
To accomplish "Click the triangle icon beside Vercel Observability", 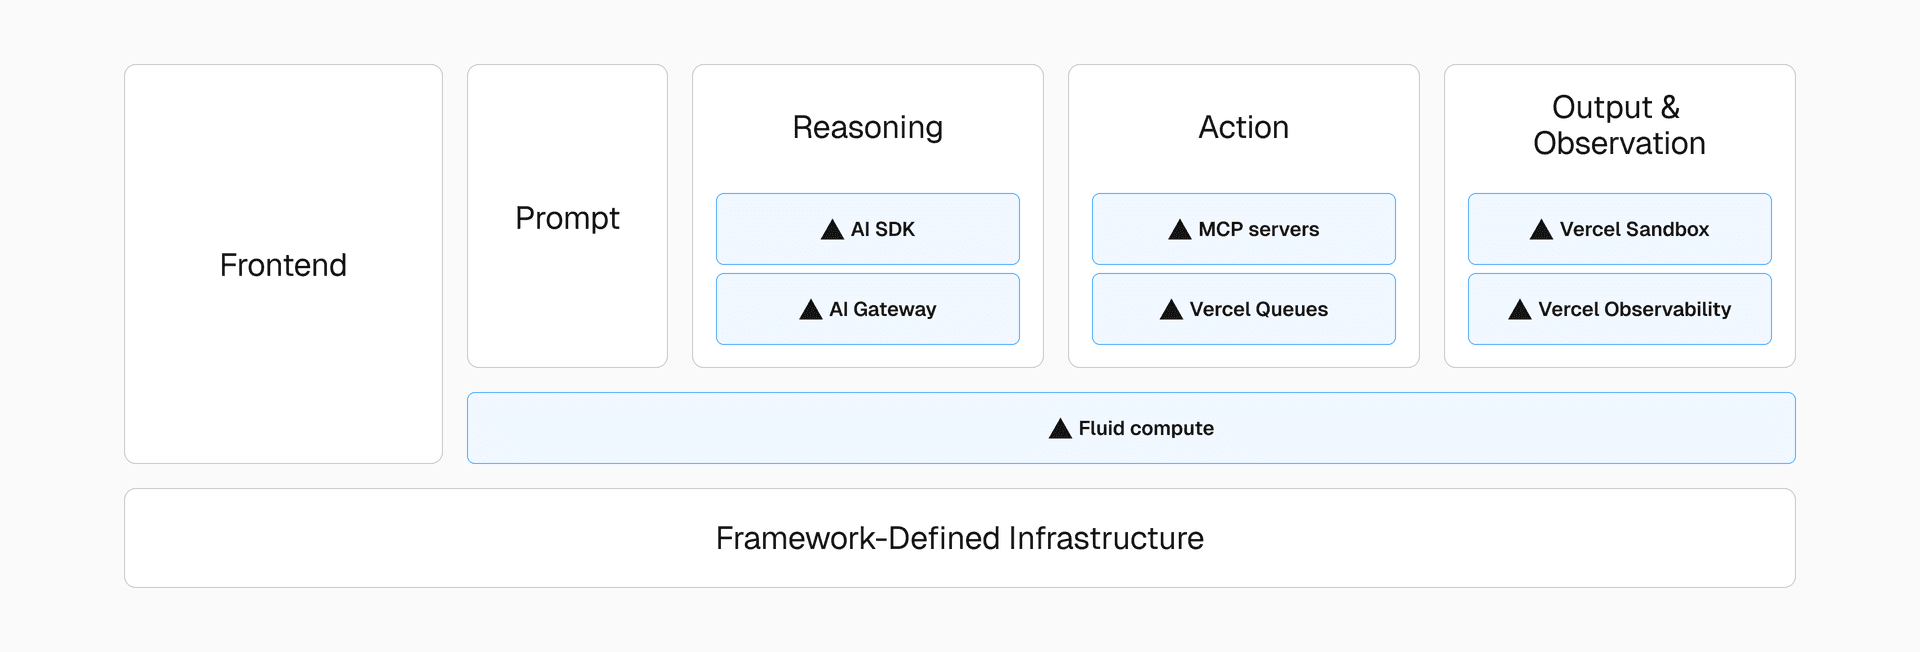I will 1520,310.
